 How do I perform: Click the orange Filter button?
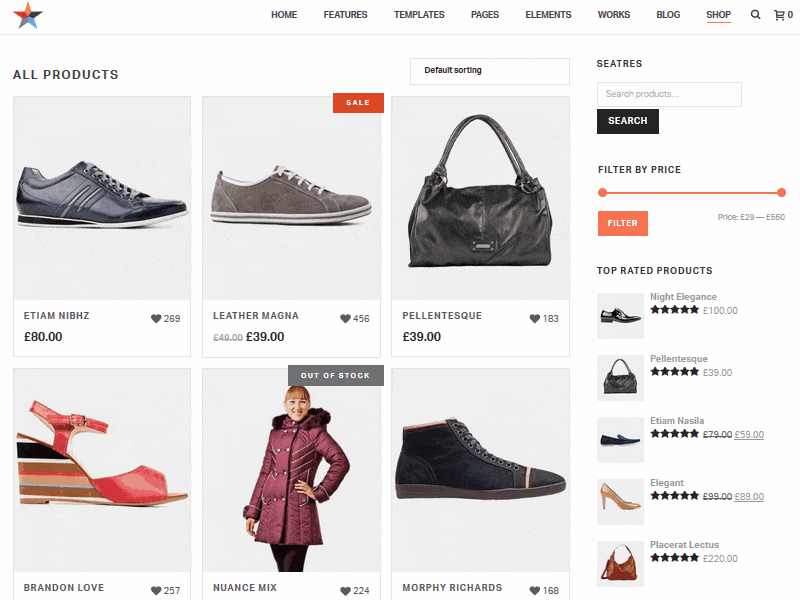622,223
